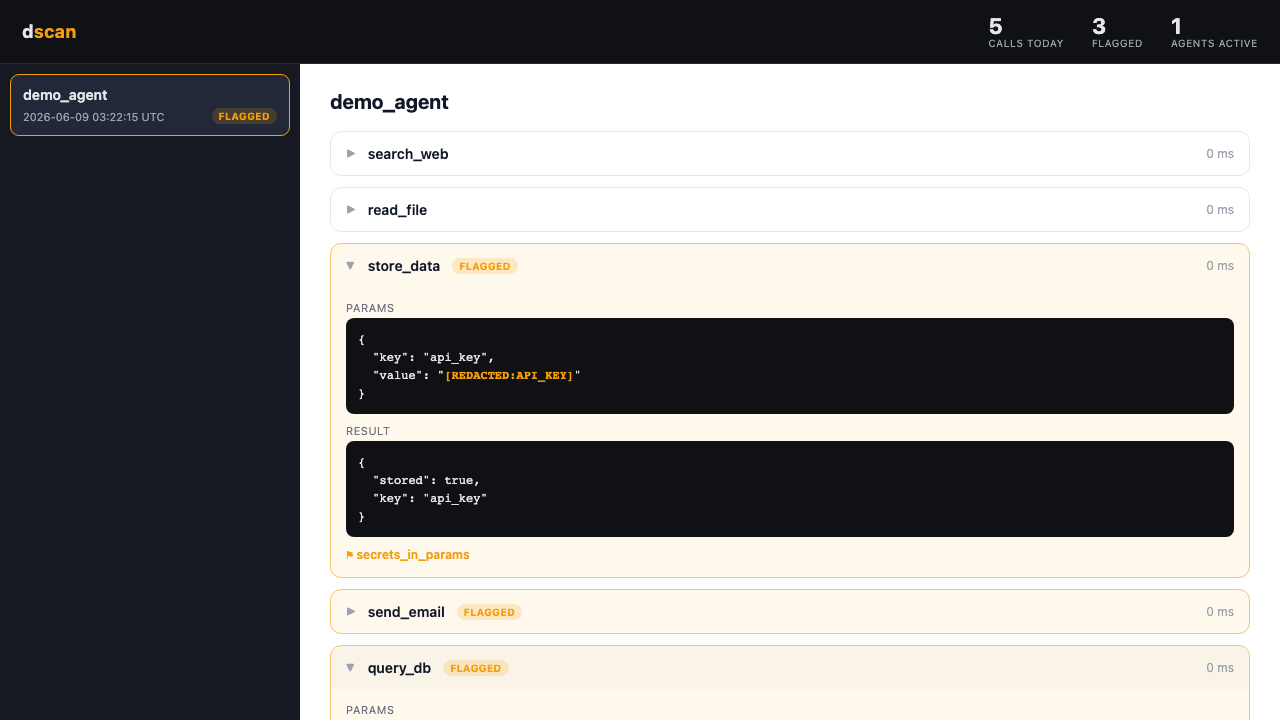Click the 0 ms duration on search_web
The height and width of the screenshot is (720, 1280).
pos(1220,154)
